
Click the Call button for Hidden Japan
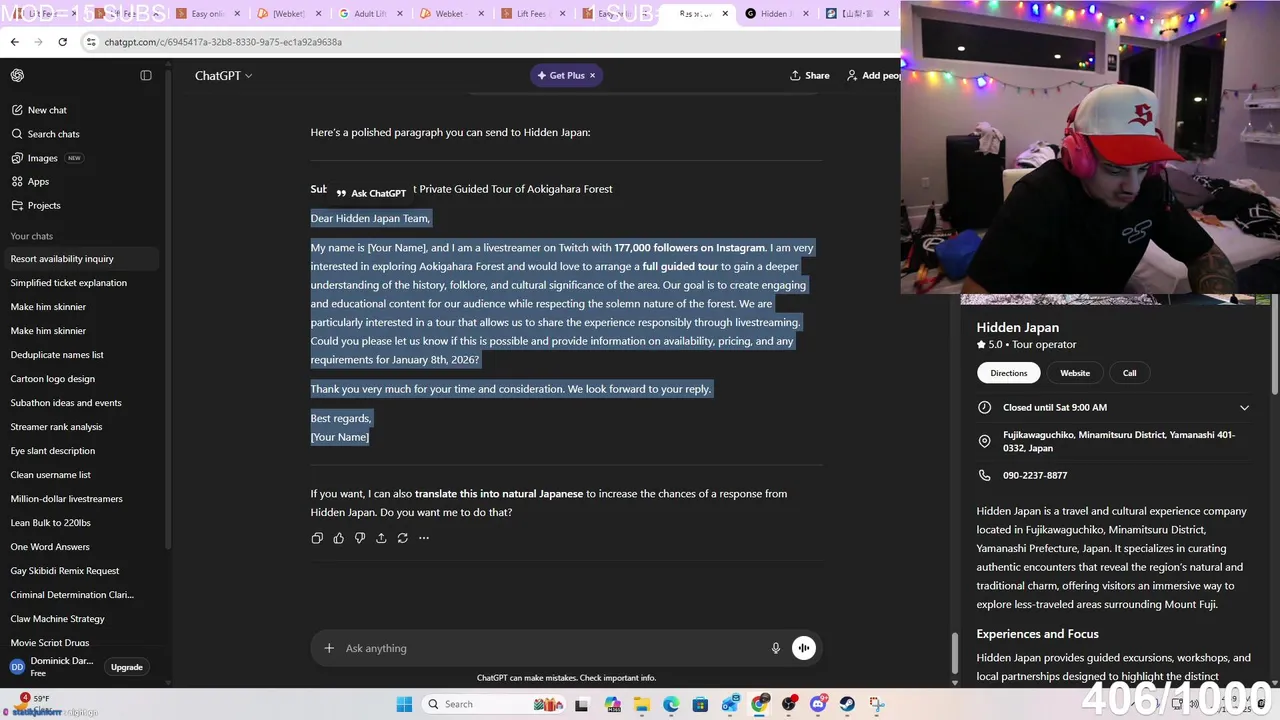click(x=1129, y=373)
